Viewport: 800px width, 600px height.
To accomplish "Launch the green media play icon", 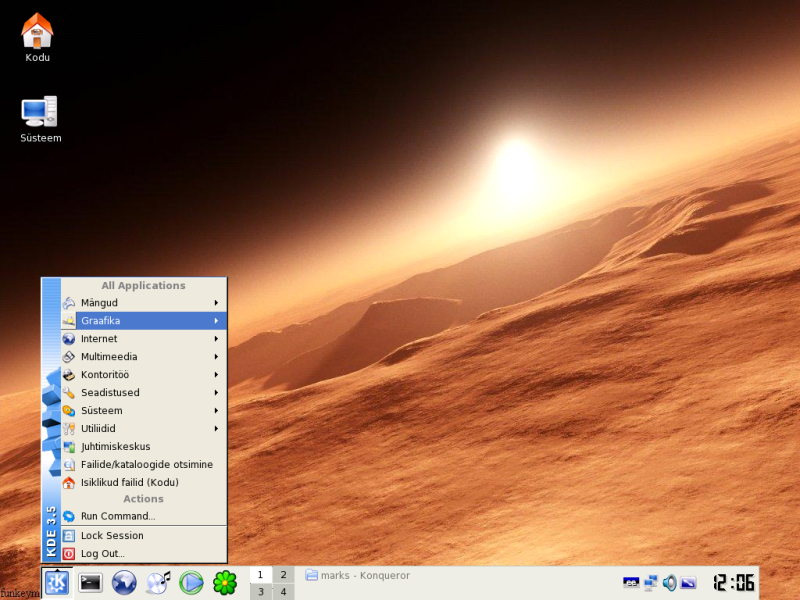I will [x=191, y=583].
